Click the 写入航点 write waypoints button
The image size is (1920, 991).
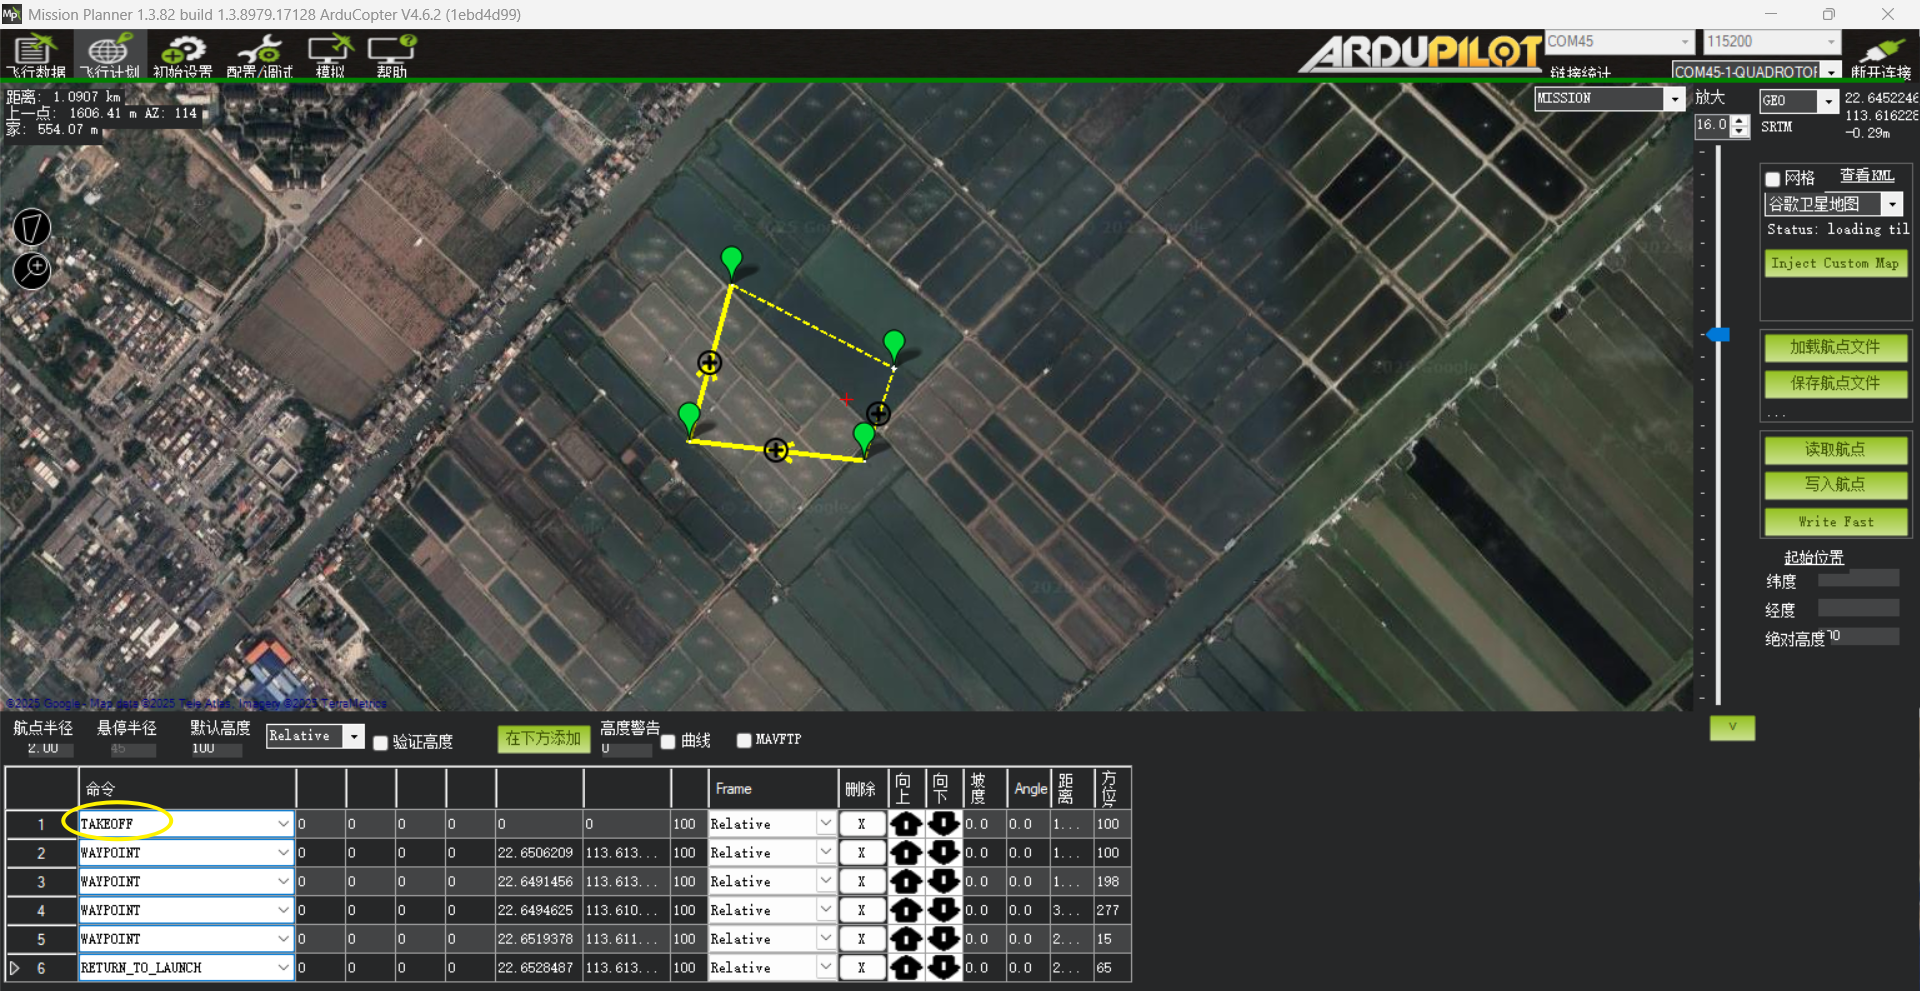tap(1835, 485)
